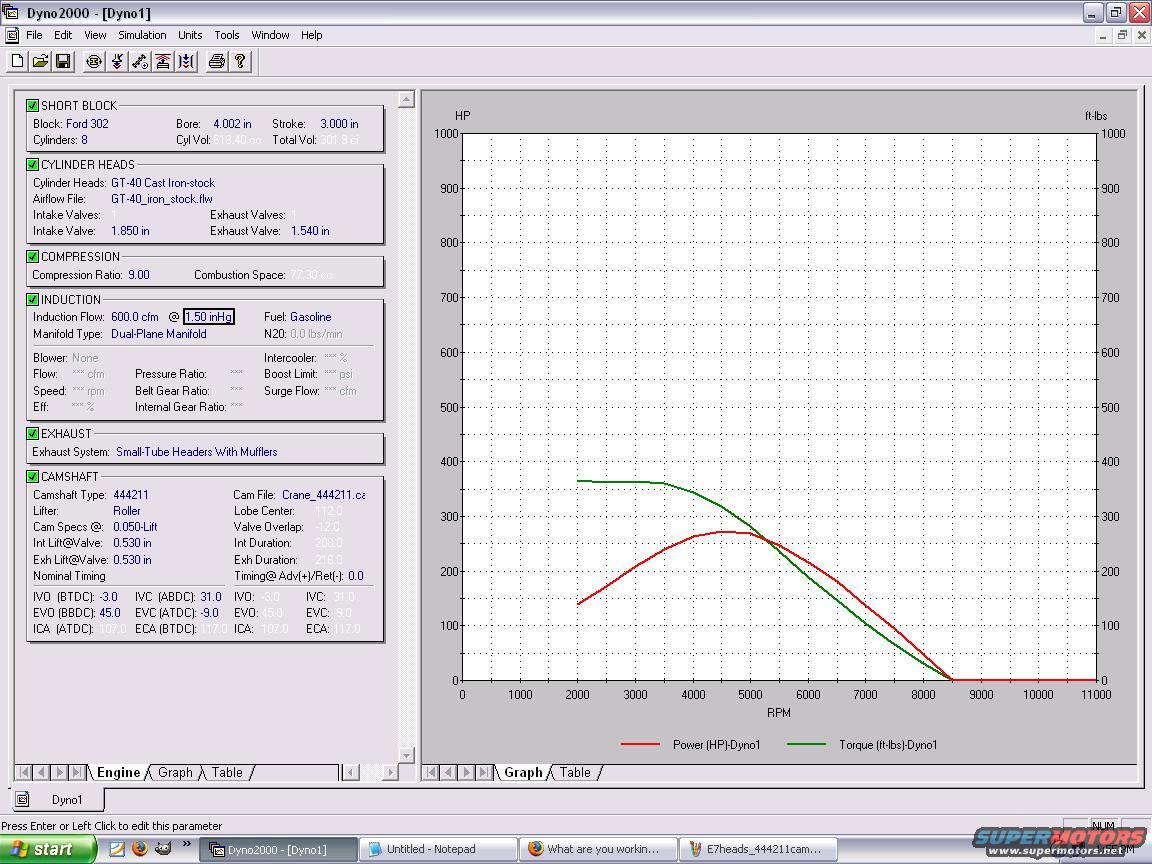Click the Open folder toolbar icon
The height and width of the screenshot is (864, 1152).
coord(40,62)
